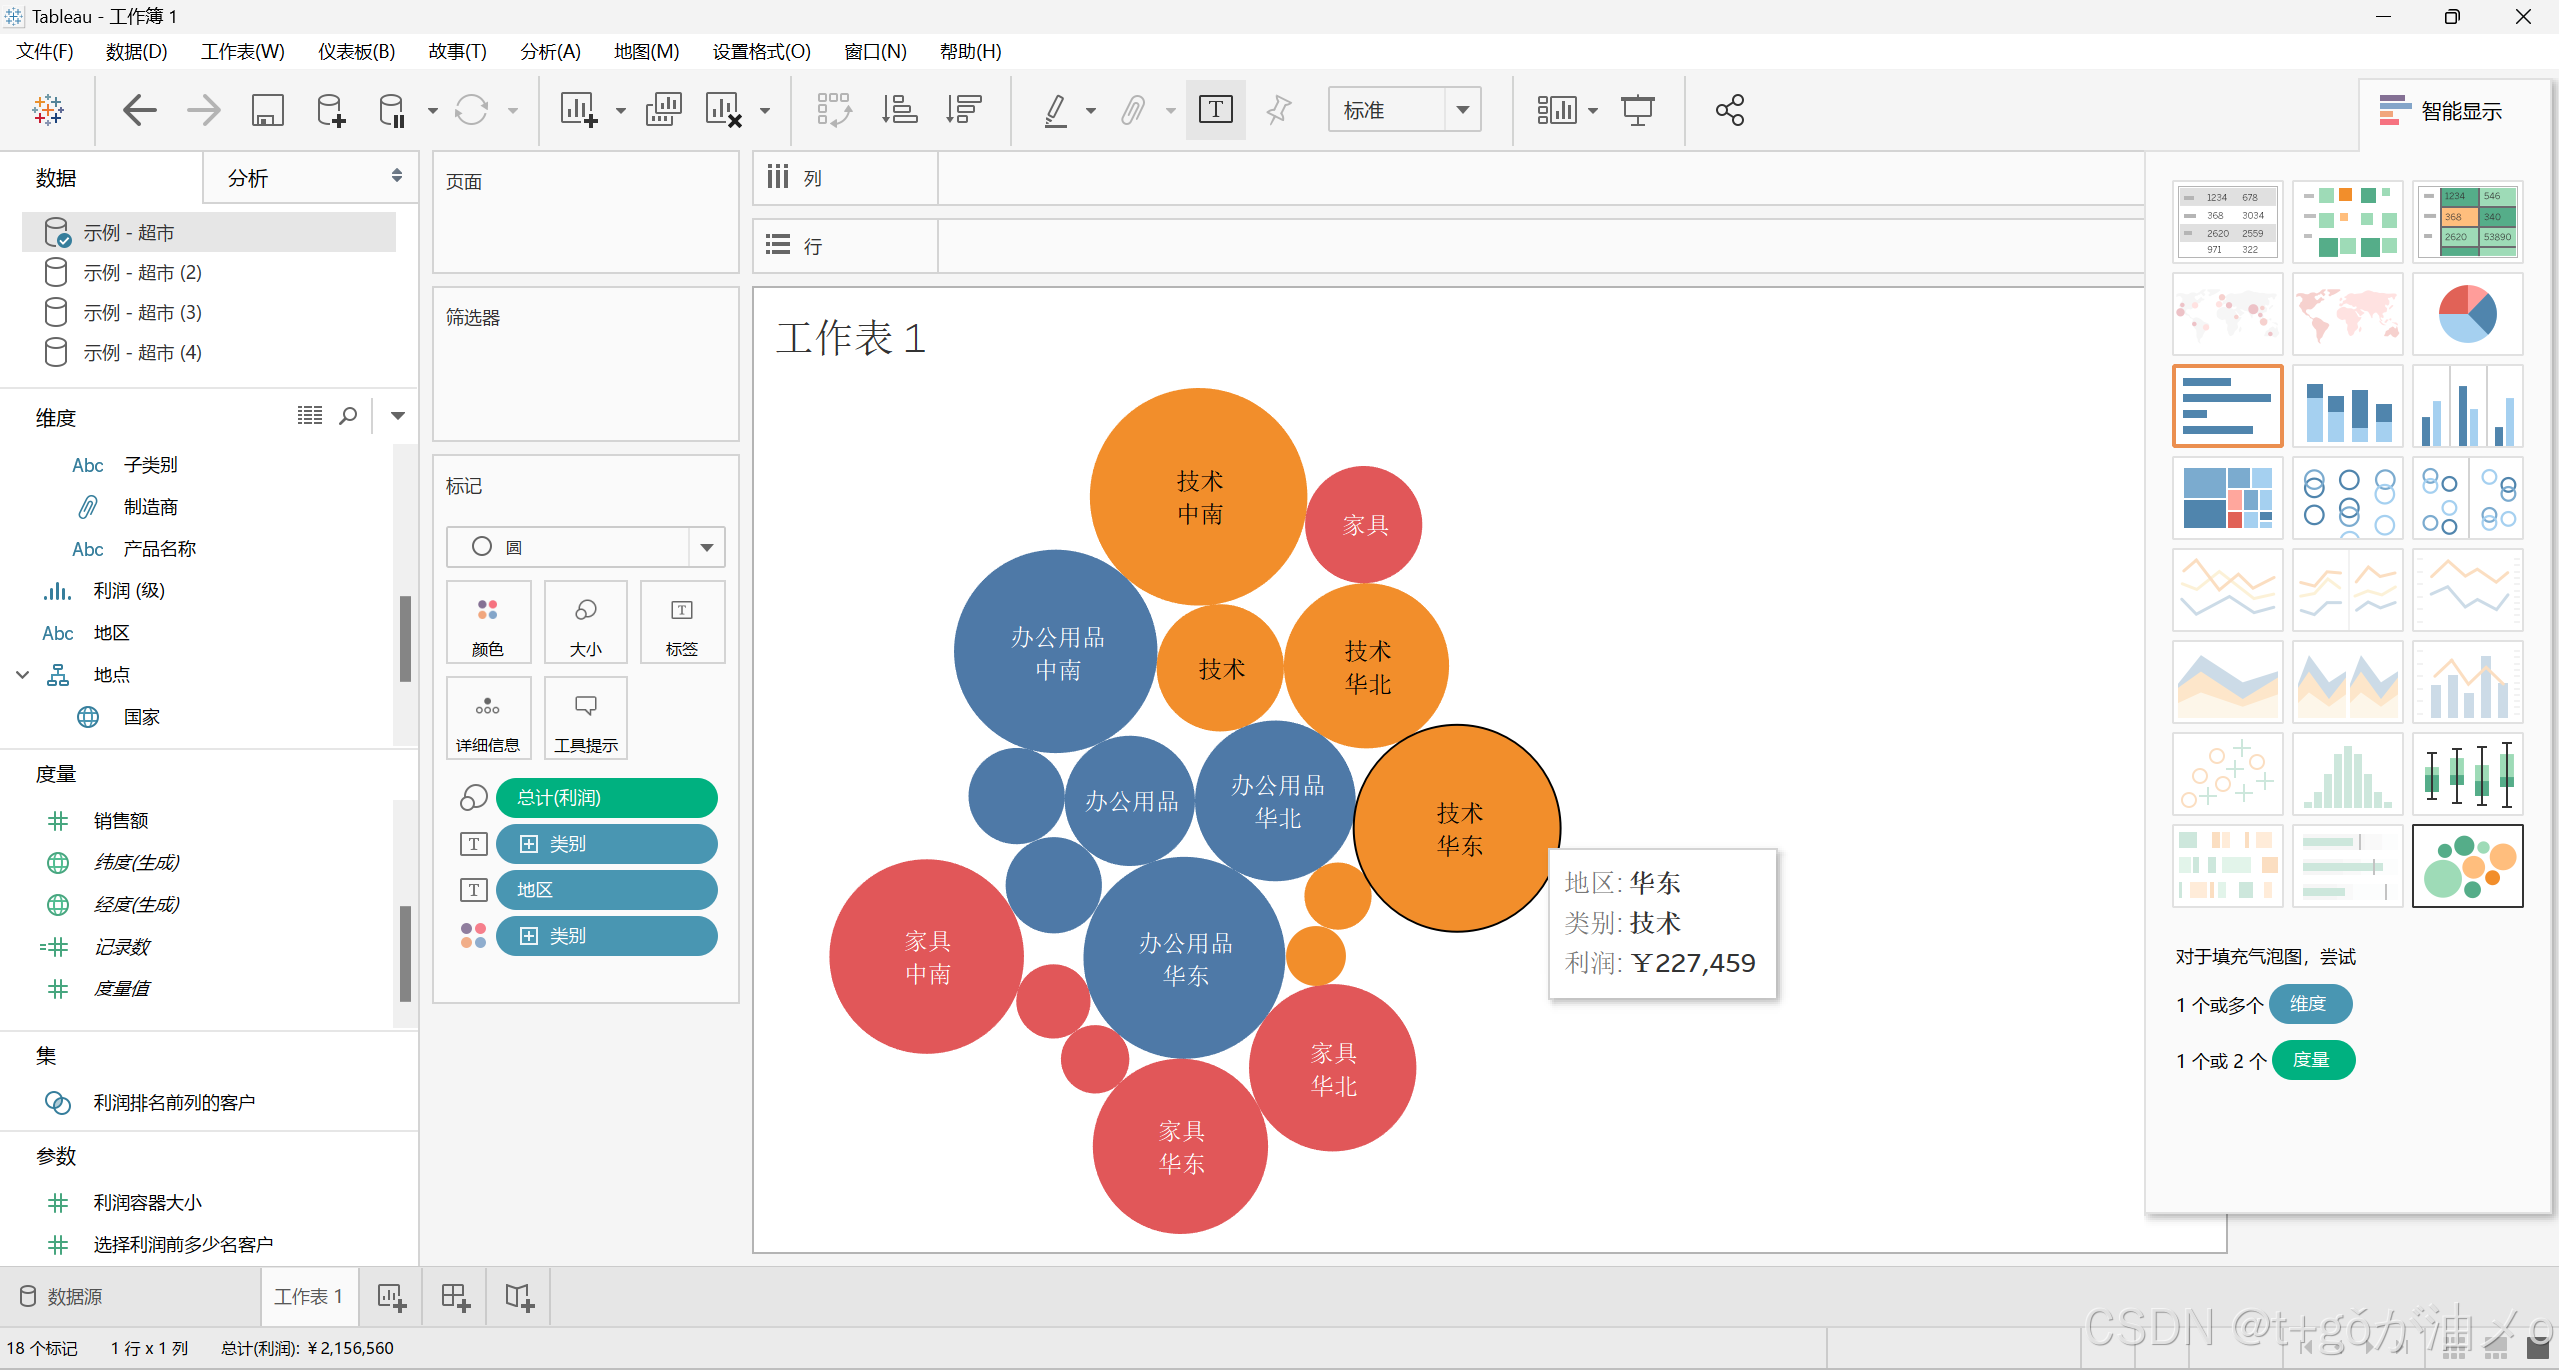Toggle the fix axes pin icon
This screenshot has width=2559, height=1370.
coord(1278,110)
